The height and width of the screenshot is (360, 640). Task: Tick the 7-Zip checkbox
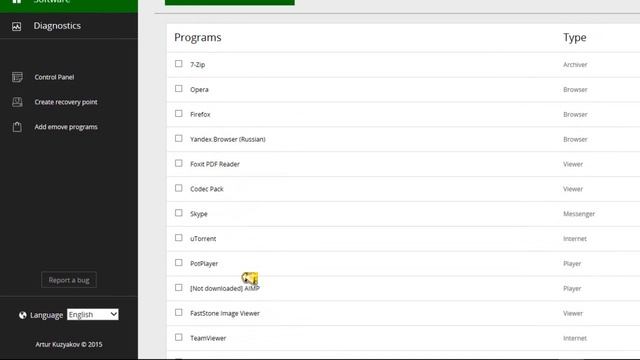click(179, 64)
